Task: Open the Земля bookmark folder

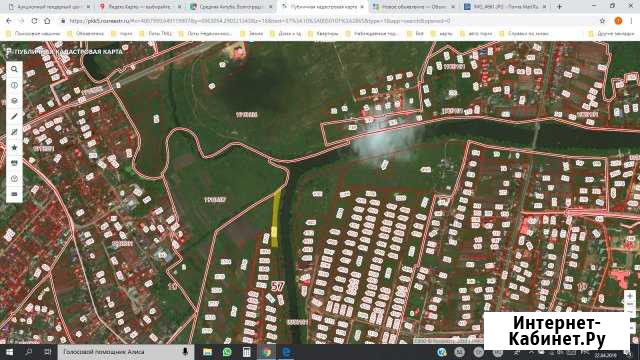Action: point(252,34)
